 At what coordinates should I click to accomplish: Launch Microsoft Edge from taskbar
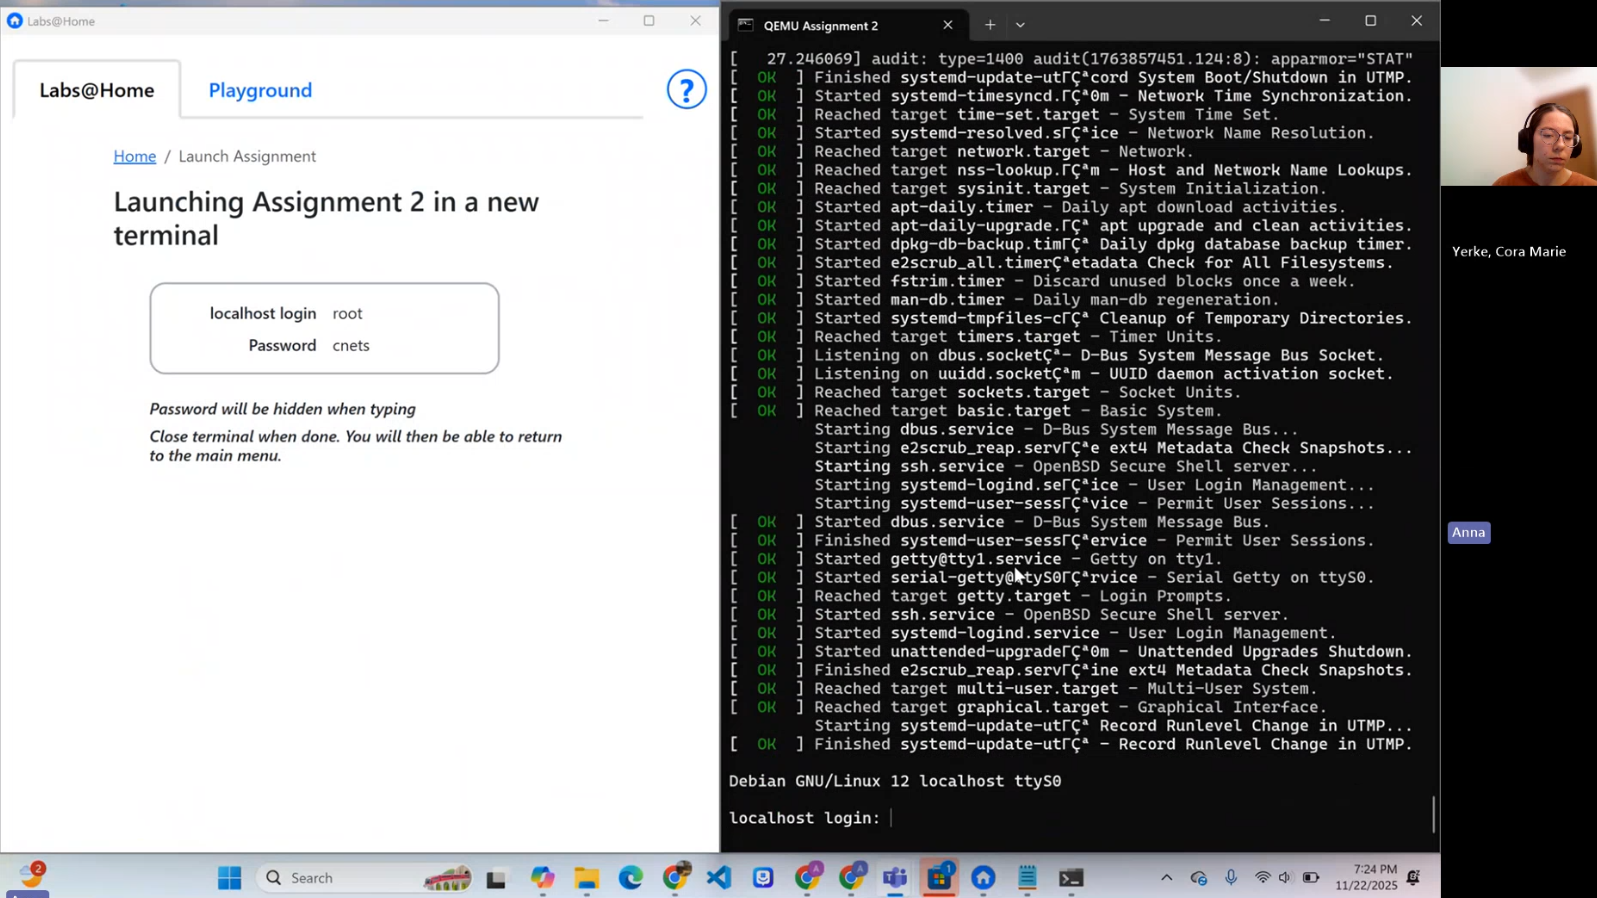(630, 878)
